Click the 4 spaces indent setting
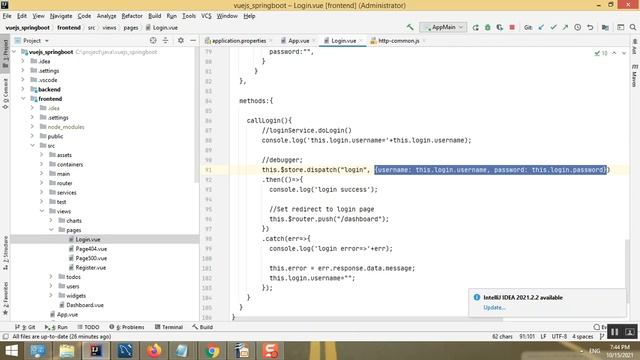Viewport: 640px width, 360px height. tap(582, 337)
